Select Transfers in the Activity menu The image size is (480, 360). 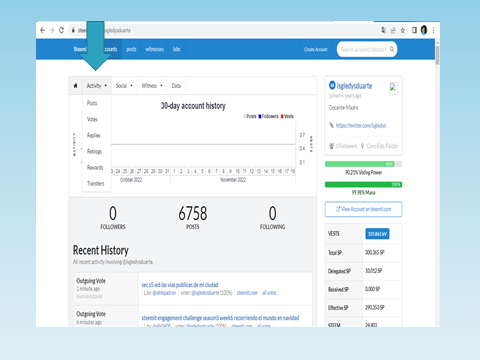(x=96, y=183)
